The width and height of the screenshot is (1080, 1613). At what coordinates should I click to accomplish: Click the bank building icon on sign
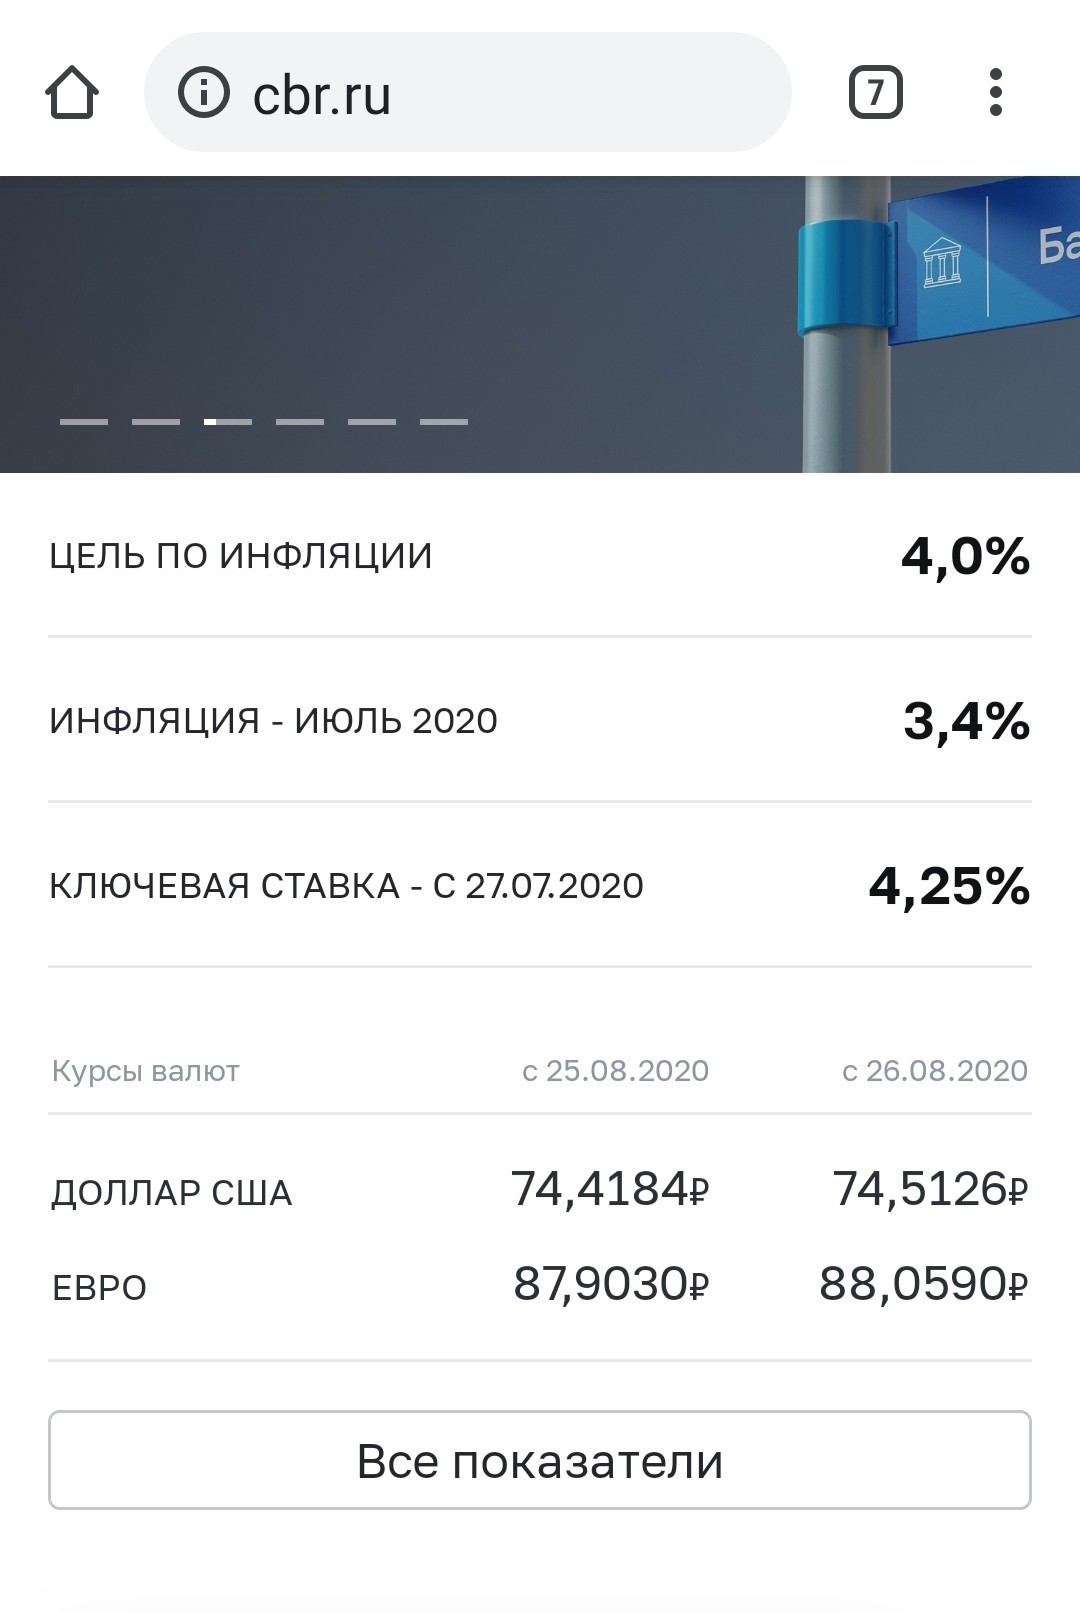942,262
